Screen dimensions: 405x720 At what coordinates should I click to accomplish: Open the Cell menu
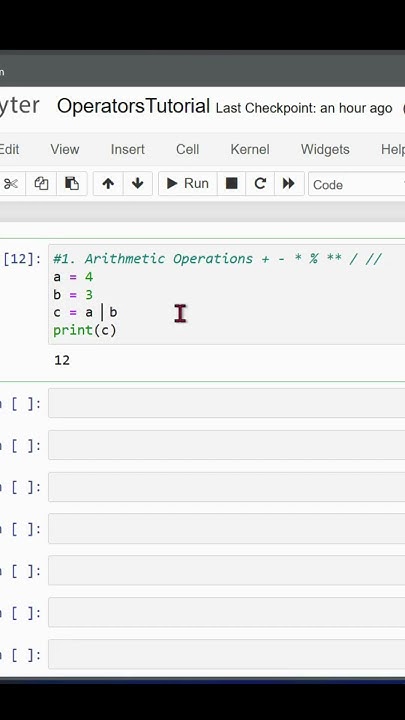tap(187, 149)
